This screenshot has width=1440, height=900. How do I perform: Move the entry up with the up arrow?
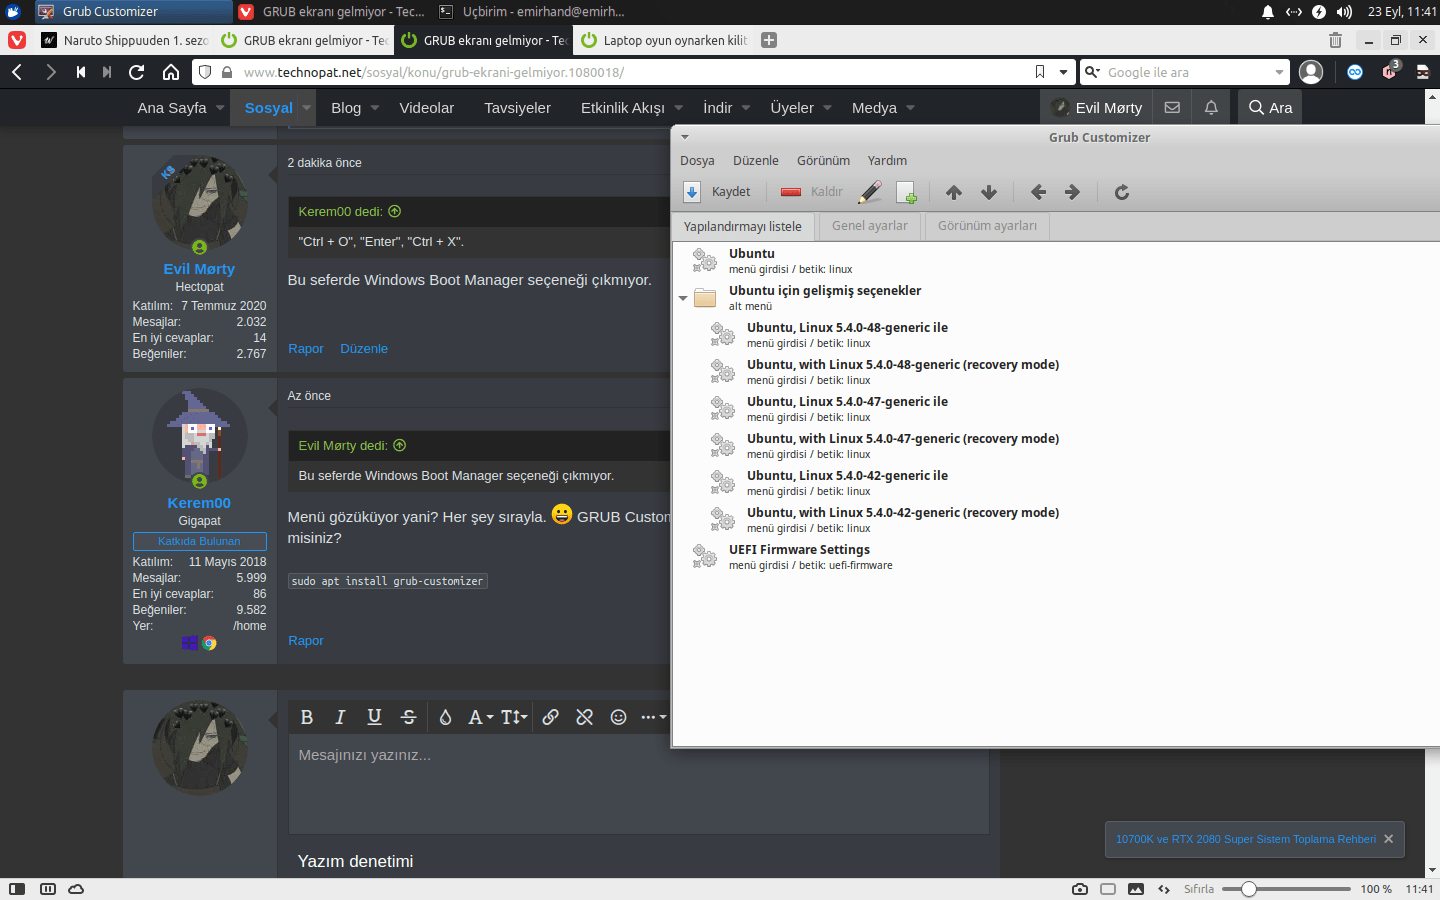(954, 192)
